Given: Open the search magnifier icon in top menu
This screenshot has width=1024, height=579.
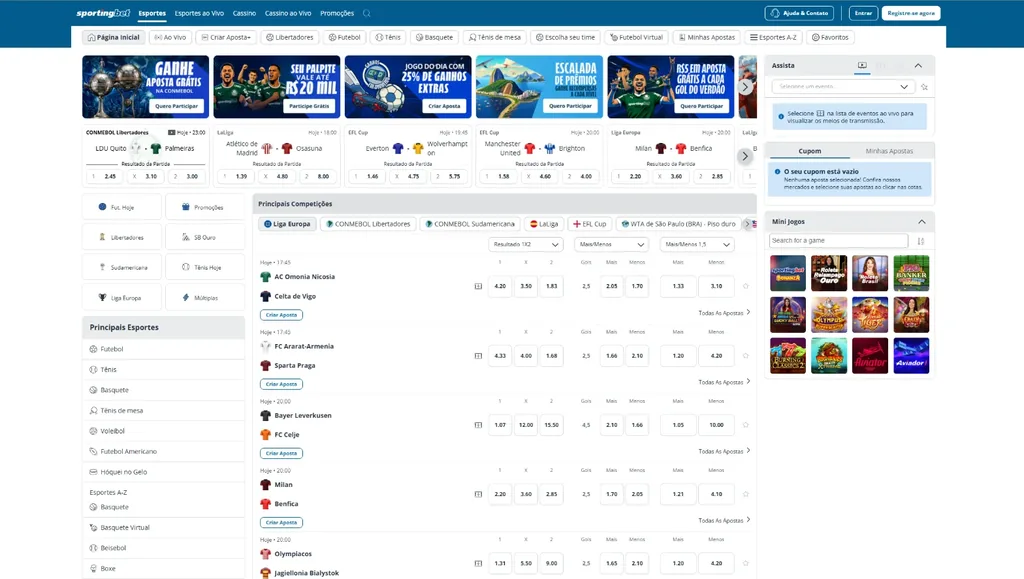Looking at the screenshot, I should (366, 13).
